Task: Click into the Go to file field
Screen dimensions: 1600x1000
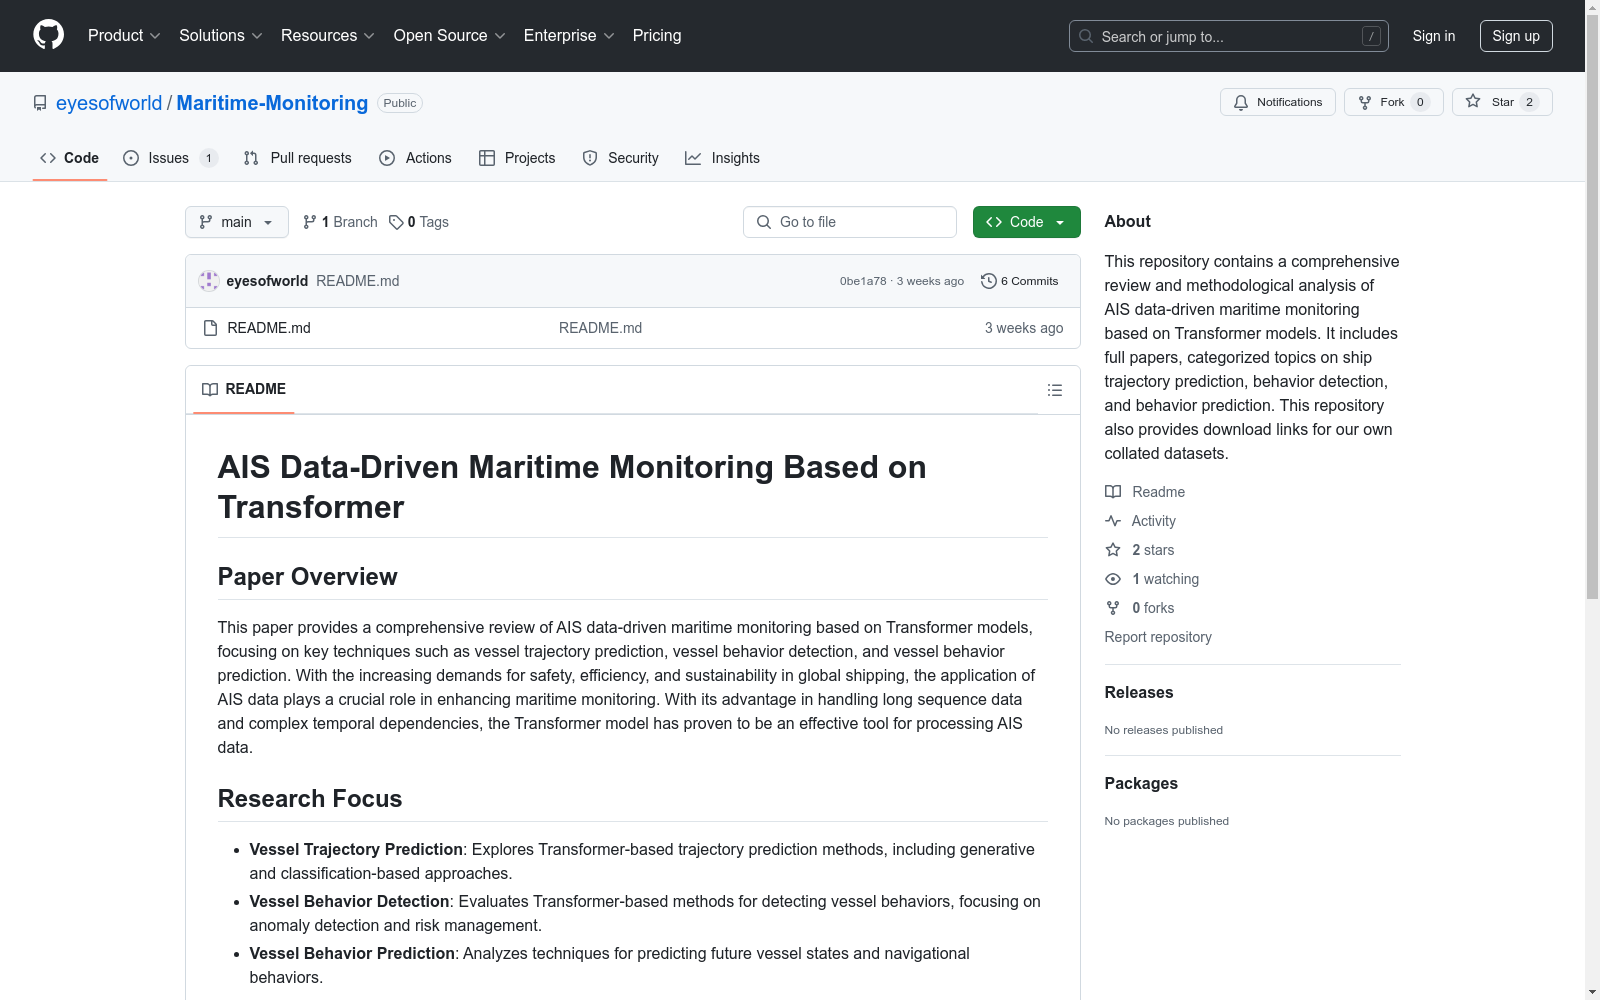Action: (x=850, y=222)
